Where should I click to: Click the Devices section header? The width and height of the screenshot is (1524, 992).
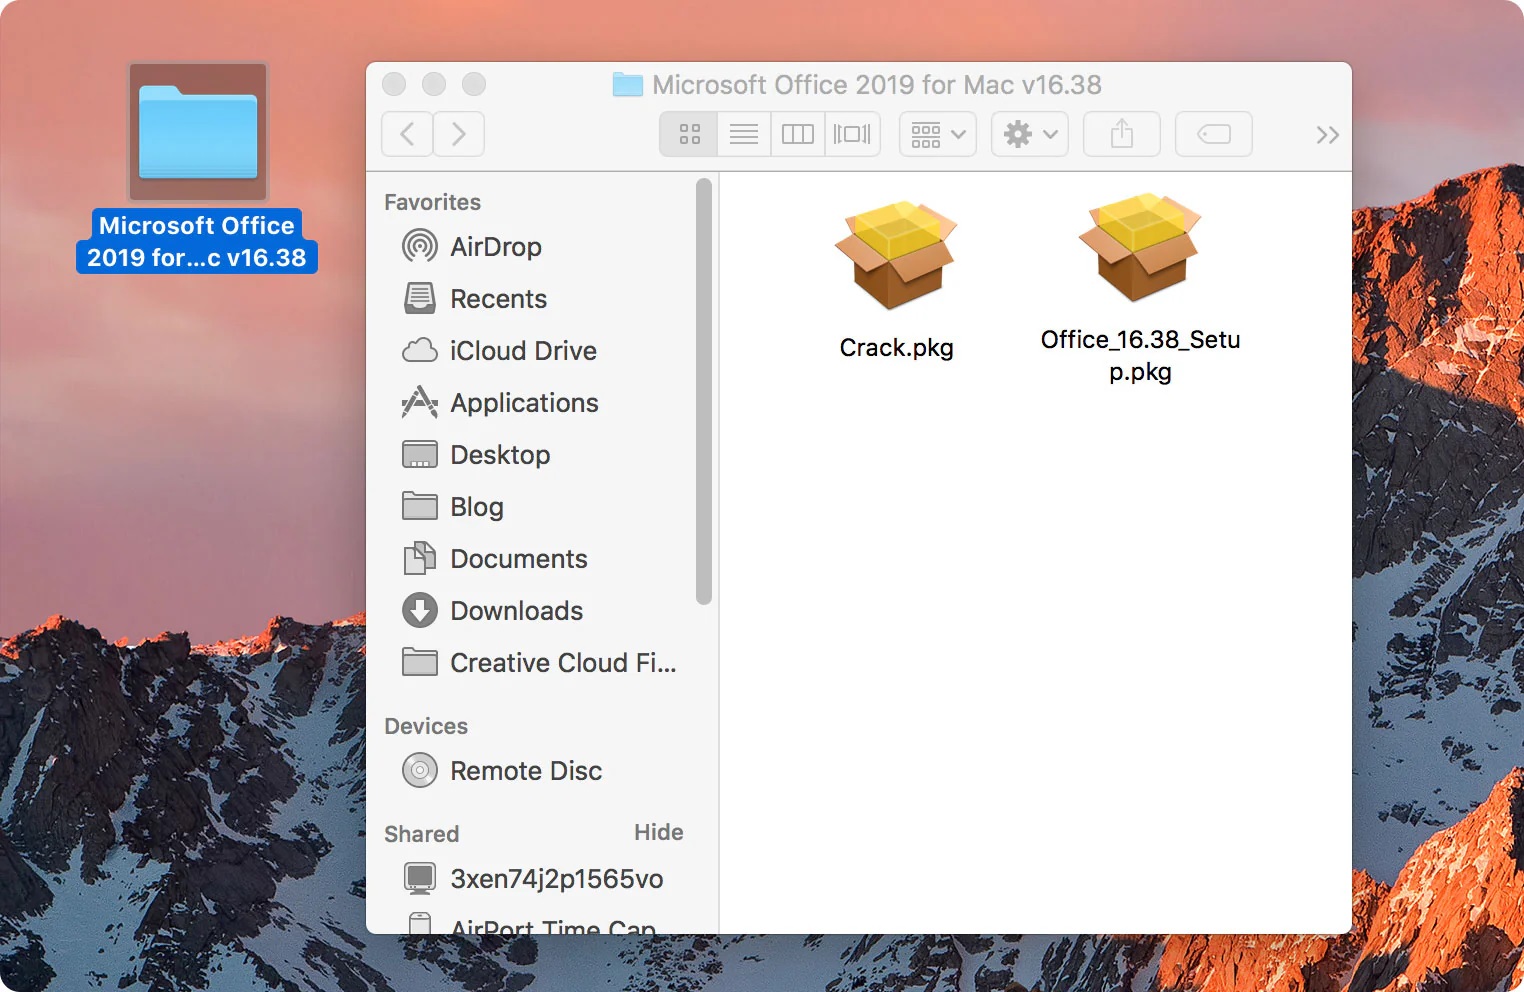426,726
